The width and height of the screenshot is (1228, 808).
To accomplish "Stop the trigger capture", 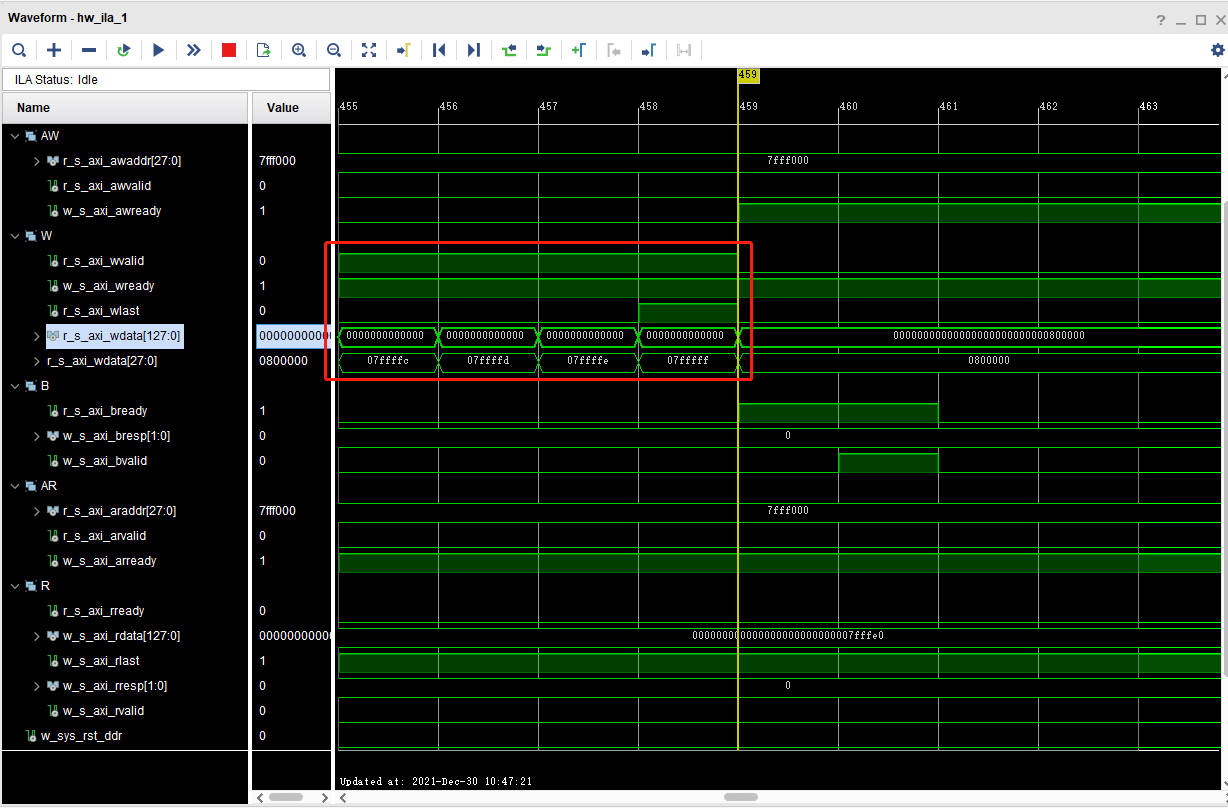I will (229, 50).
